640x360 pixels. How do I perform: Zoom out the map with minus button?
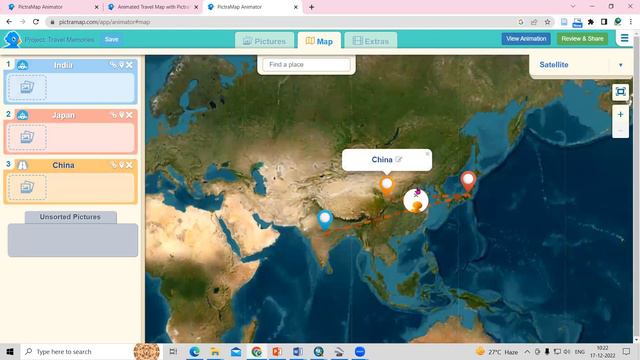(620, 131)
